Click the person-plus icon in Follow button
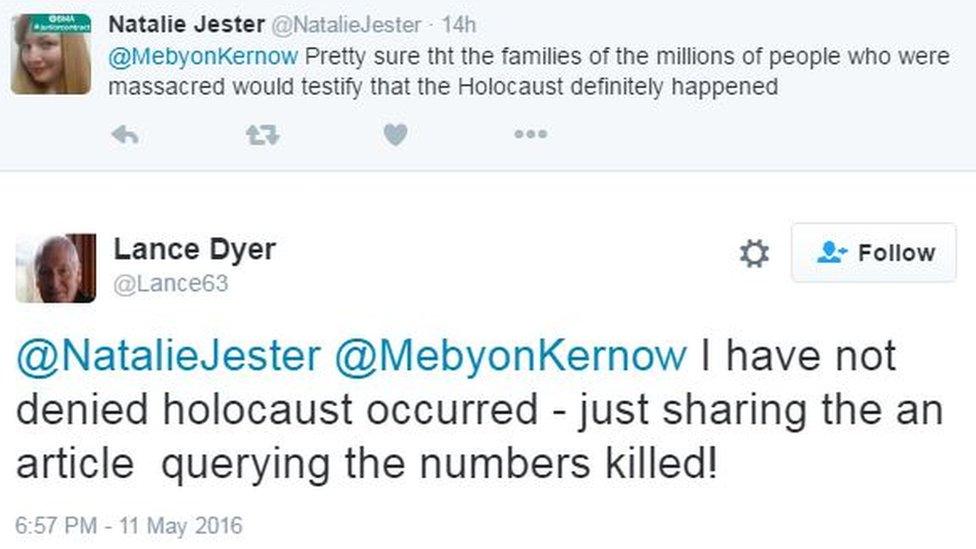The image size is (976, 549). [831, 253]
